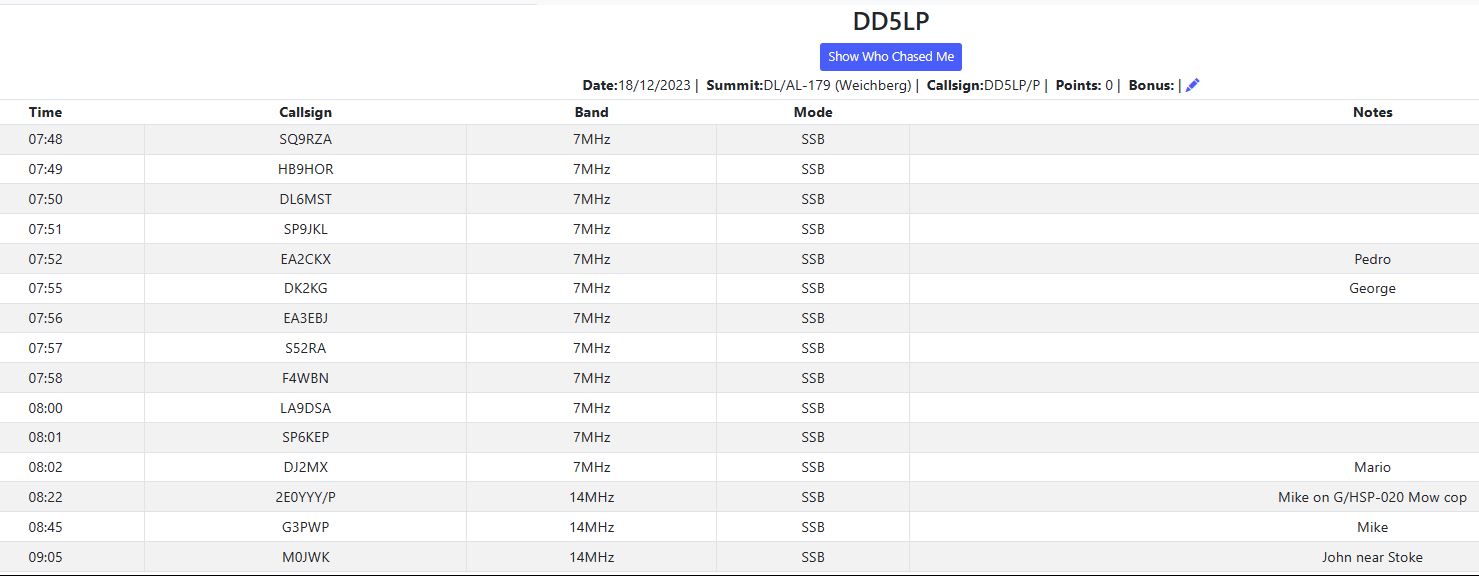Click the Callsign column header
1479x588 pixels.
(x=305, y=112)
